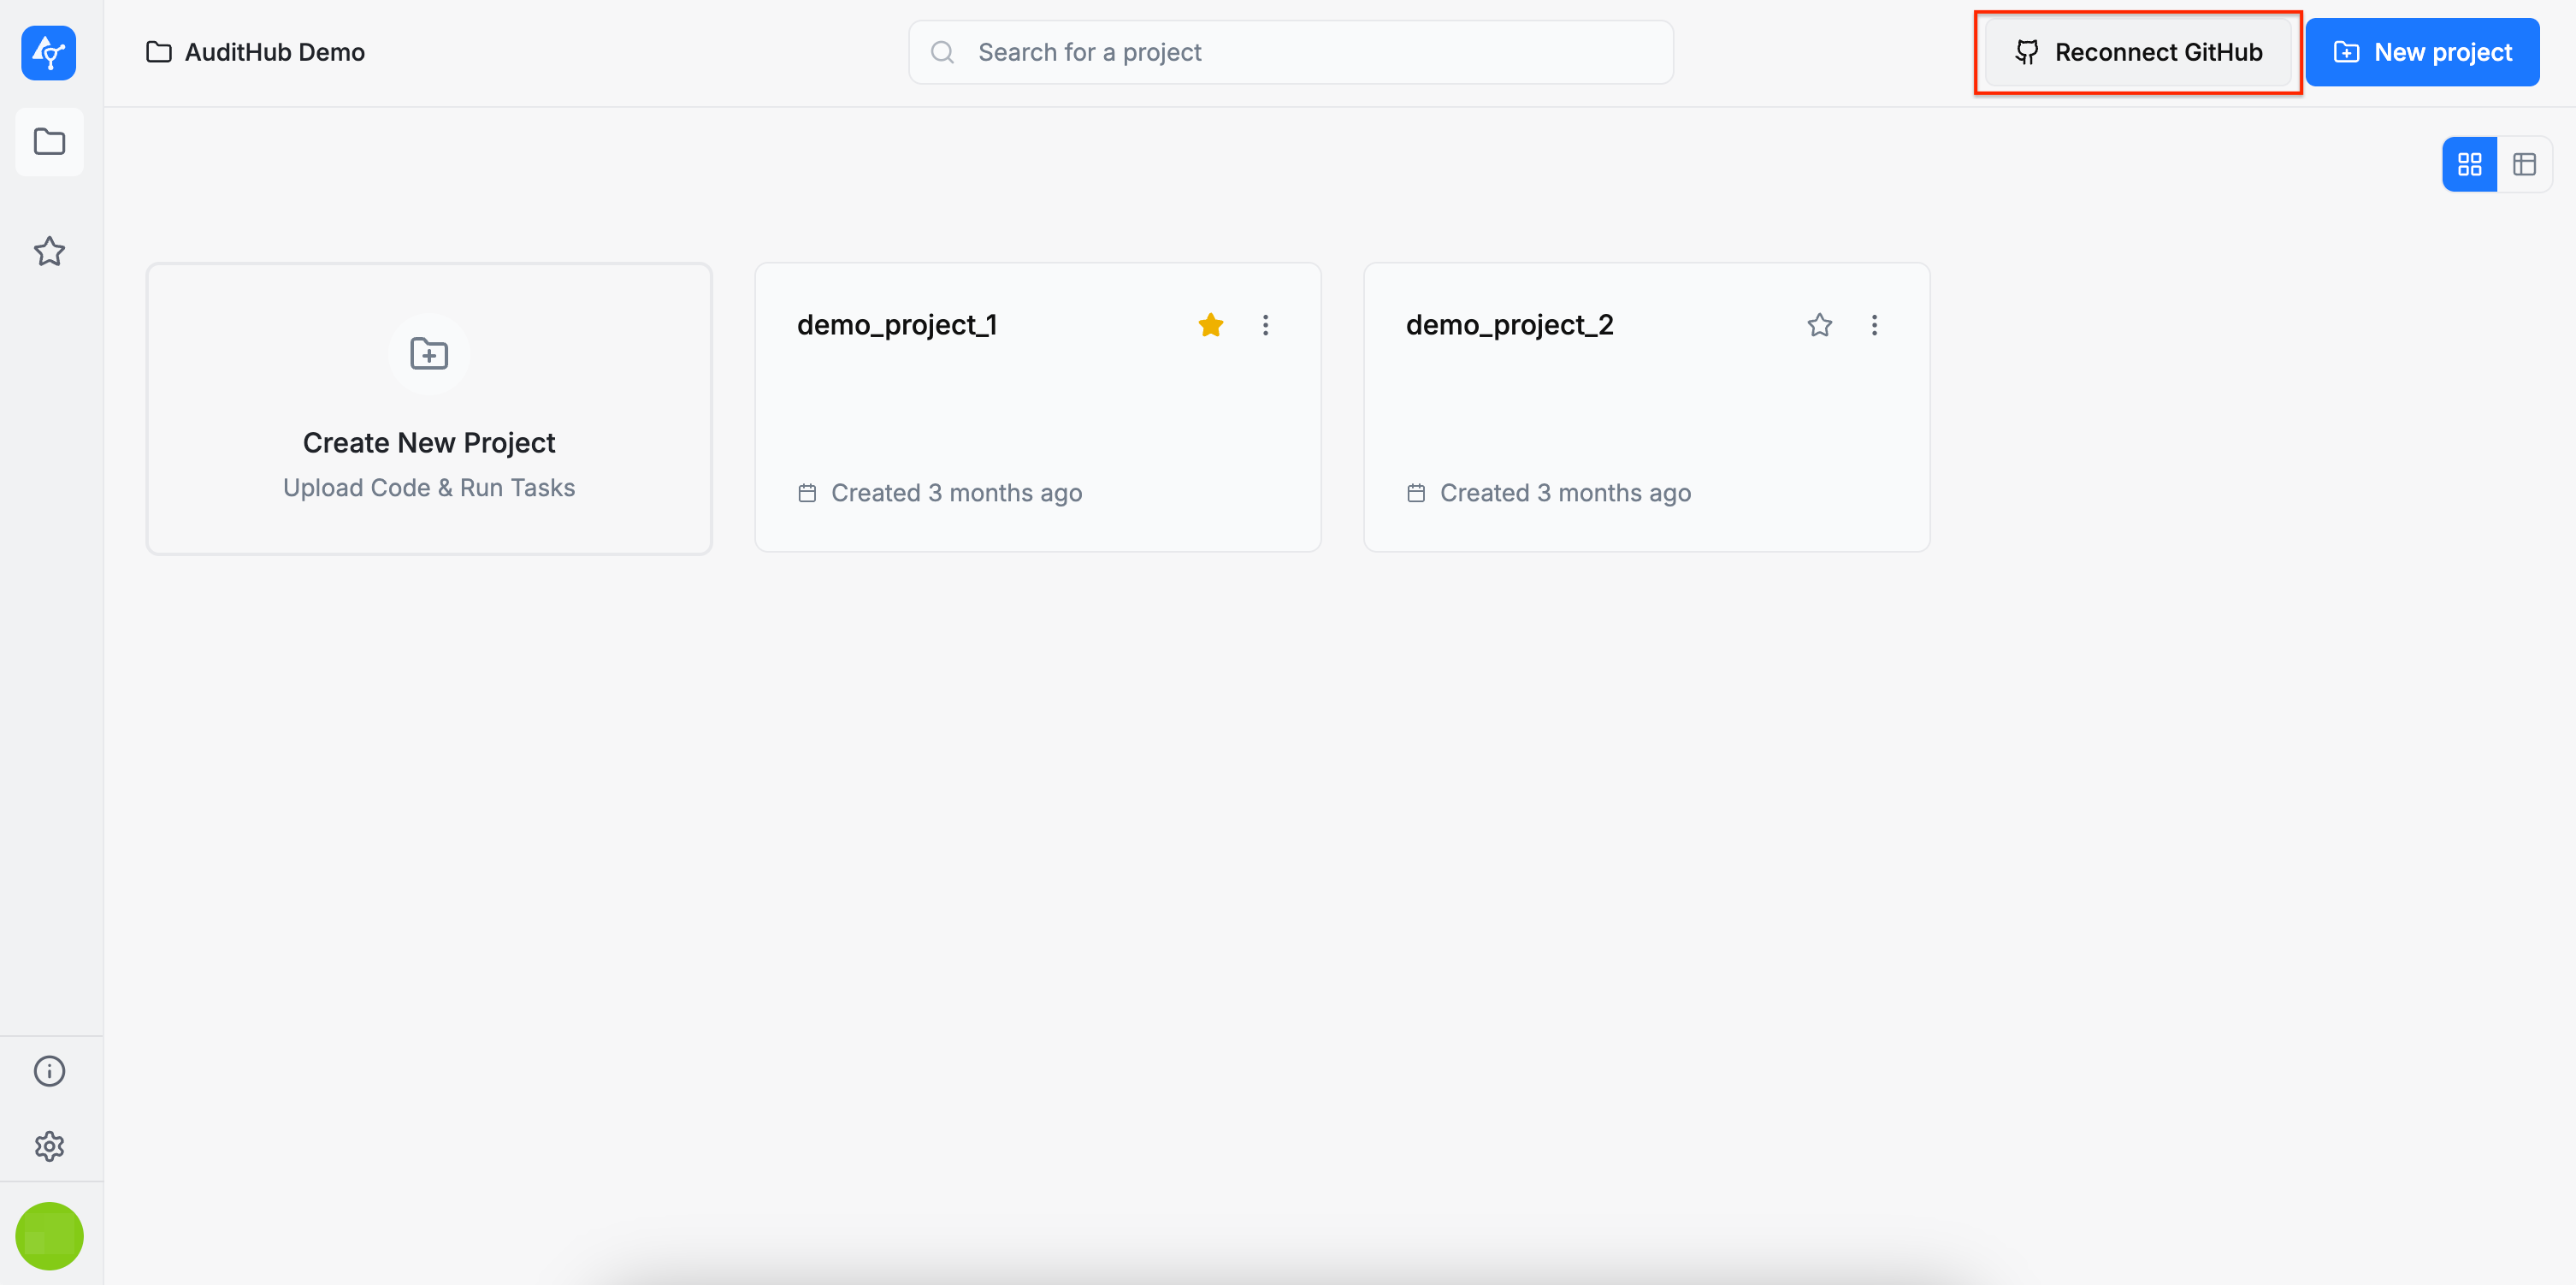Click the green user avatar
Screen dimensions: 2576x1285
[x=49, y=1235]
